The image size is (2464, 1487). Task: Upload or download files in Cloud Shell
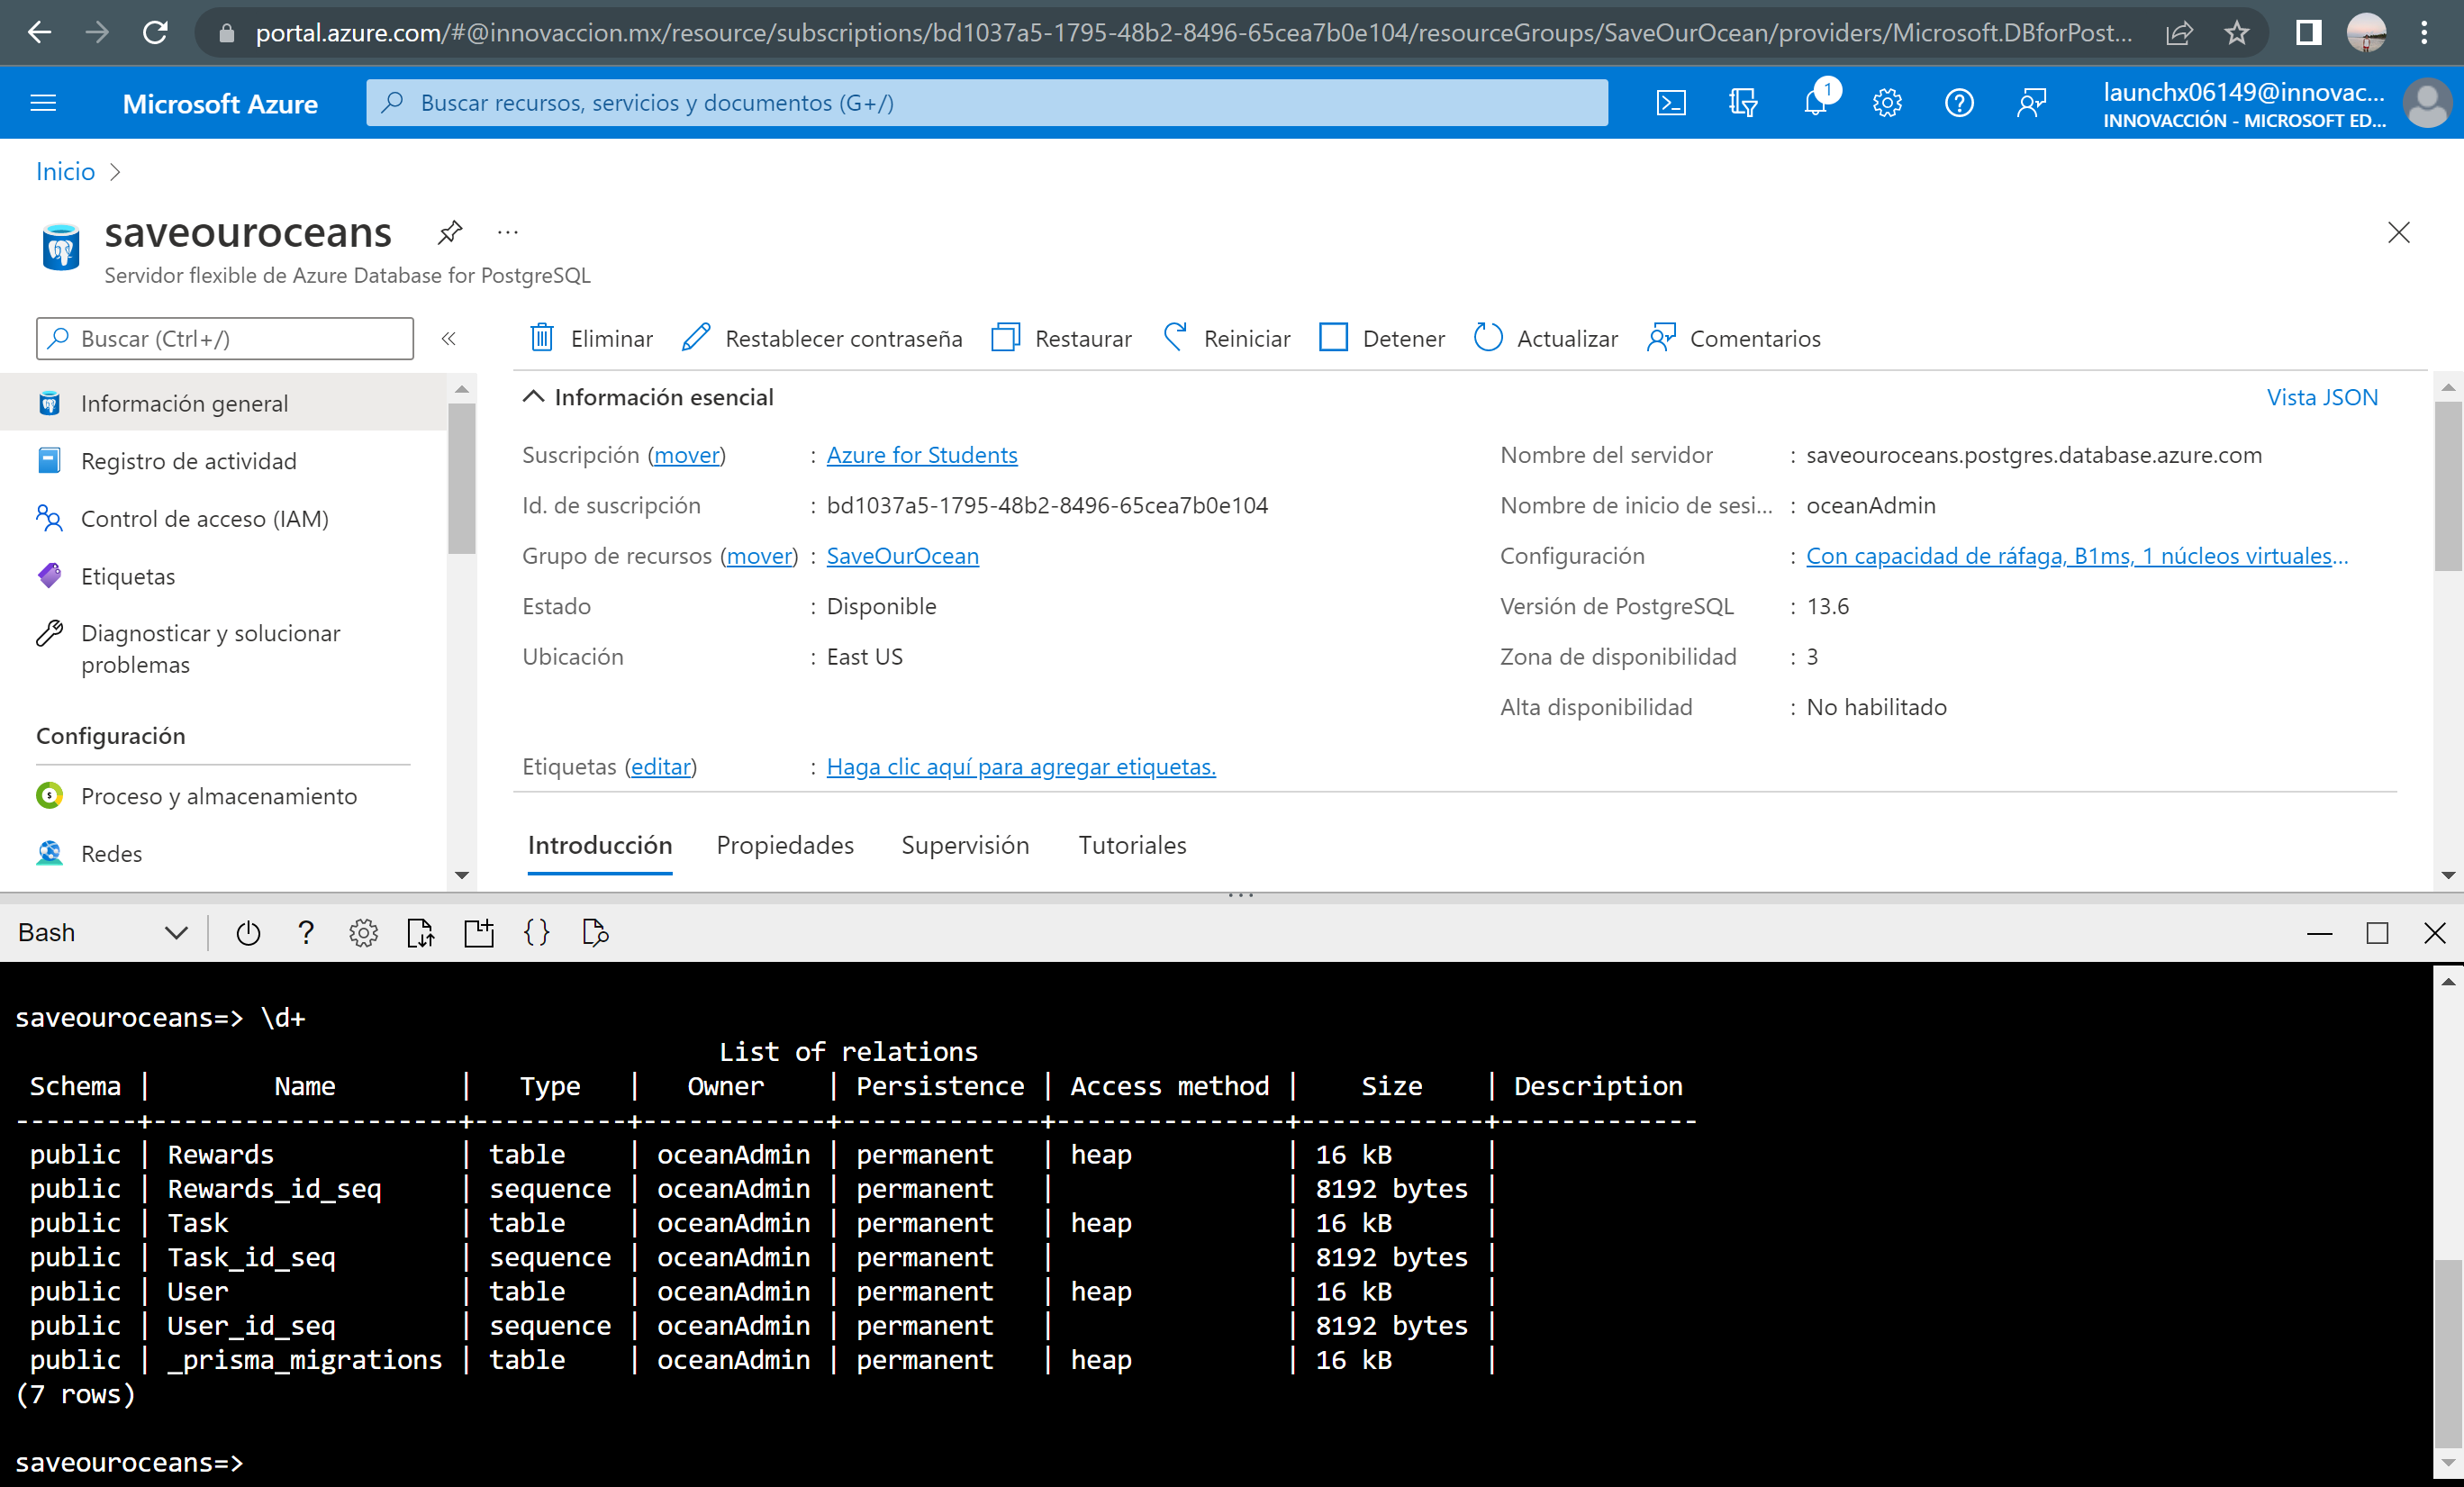(x=420, y=932)
